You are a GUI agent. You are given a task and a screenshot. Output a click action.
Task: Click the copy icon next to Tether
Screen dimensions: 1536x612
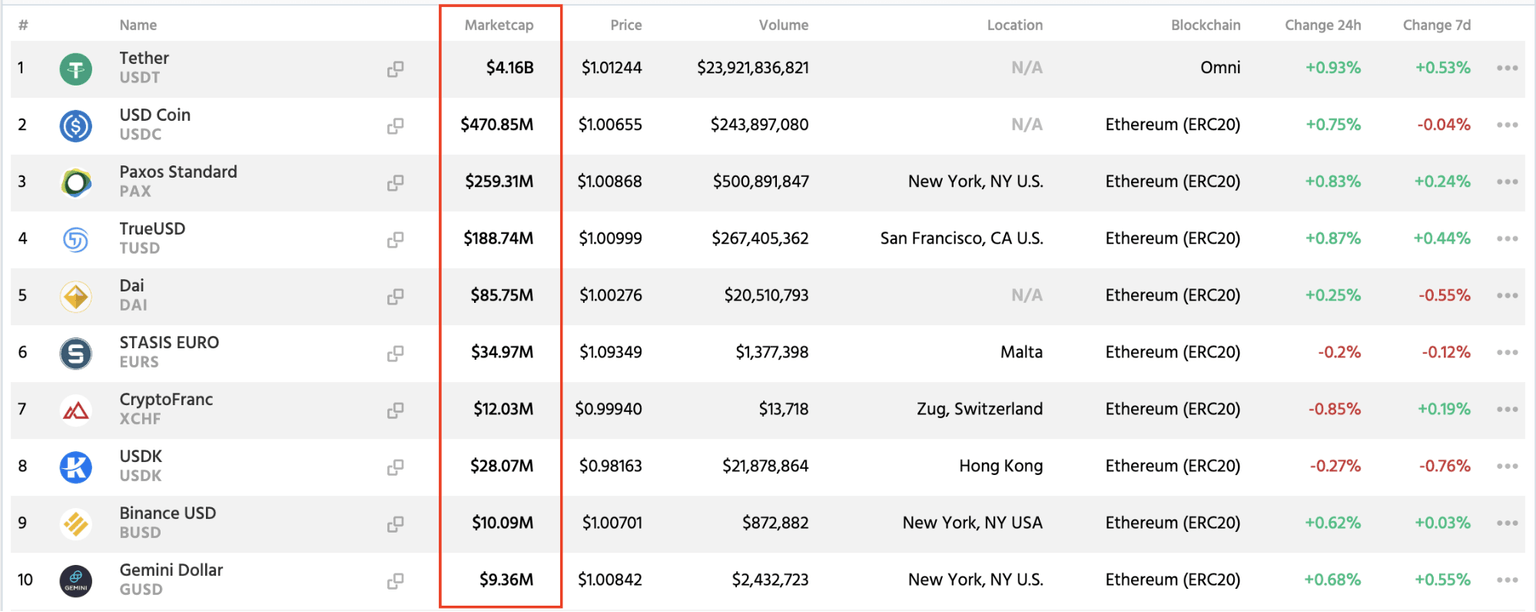click(x=395, y=69)
